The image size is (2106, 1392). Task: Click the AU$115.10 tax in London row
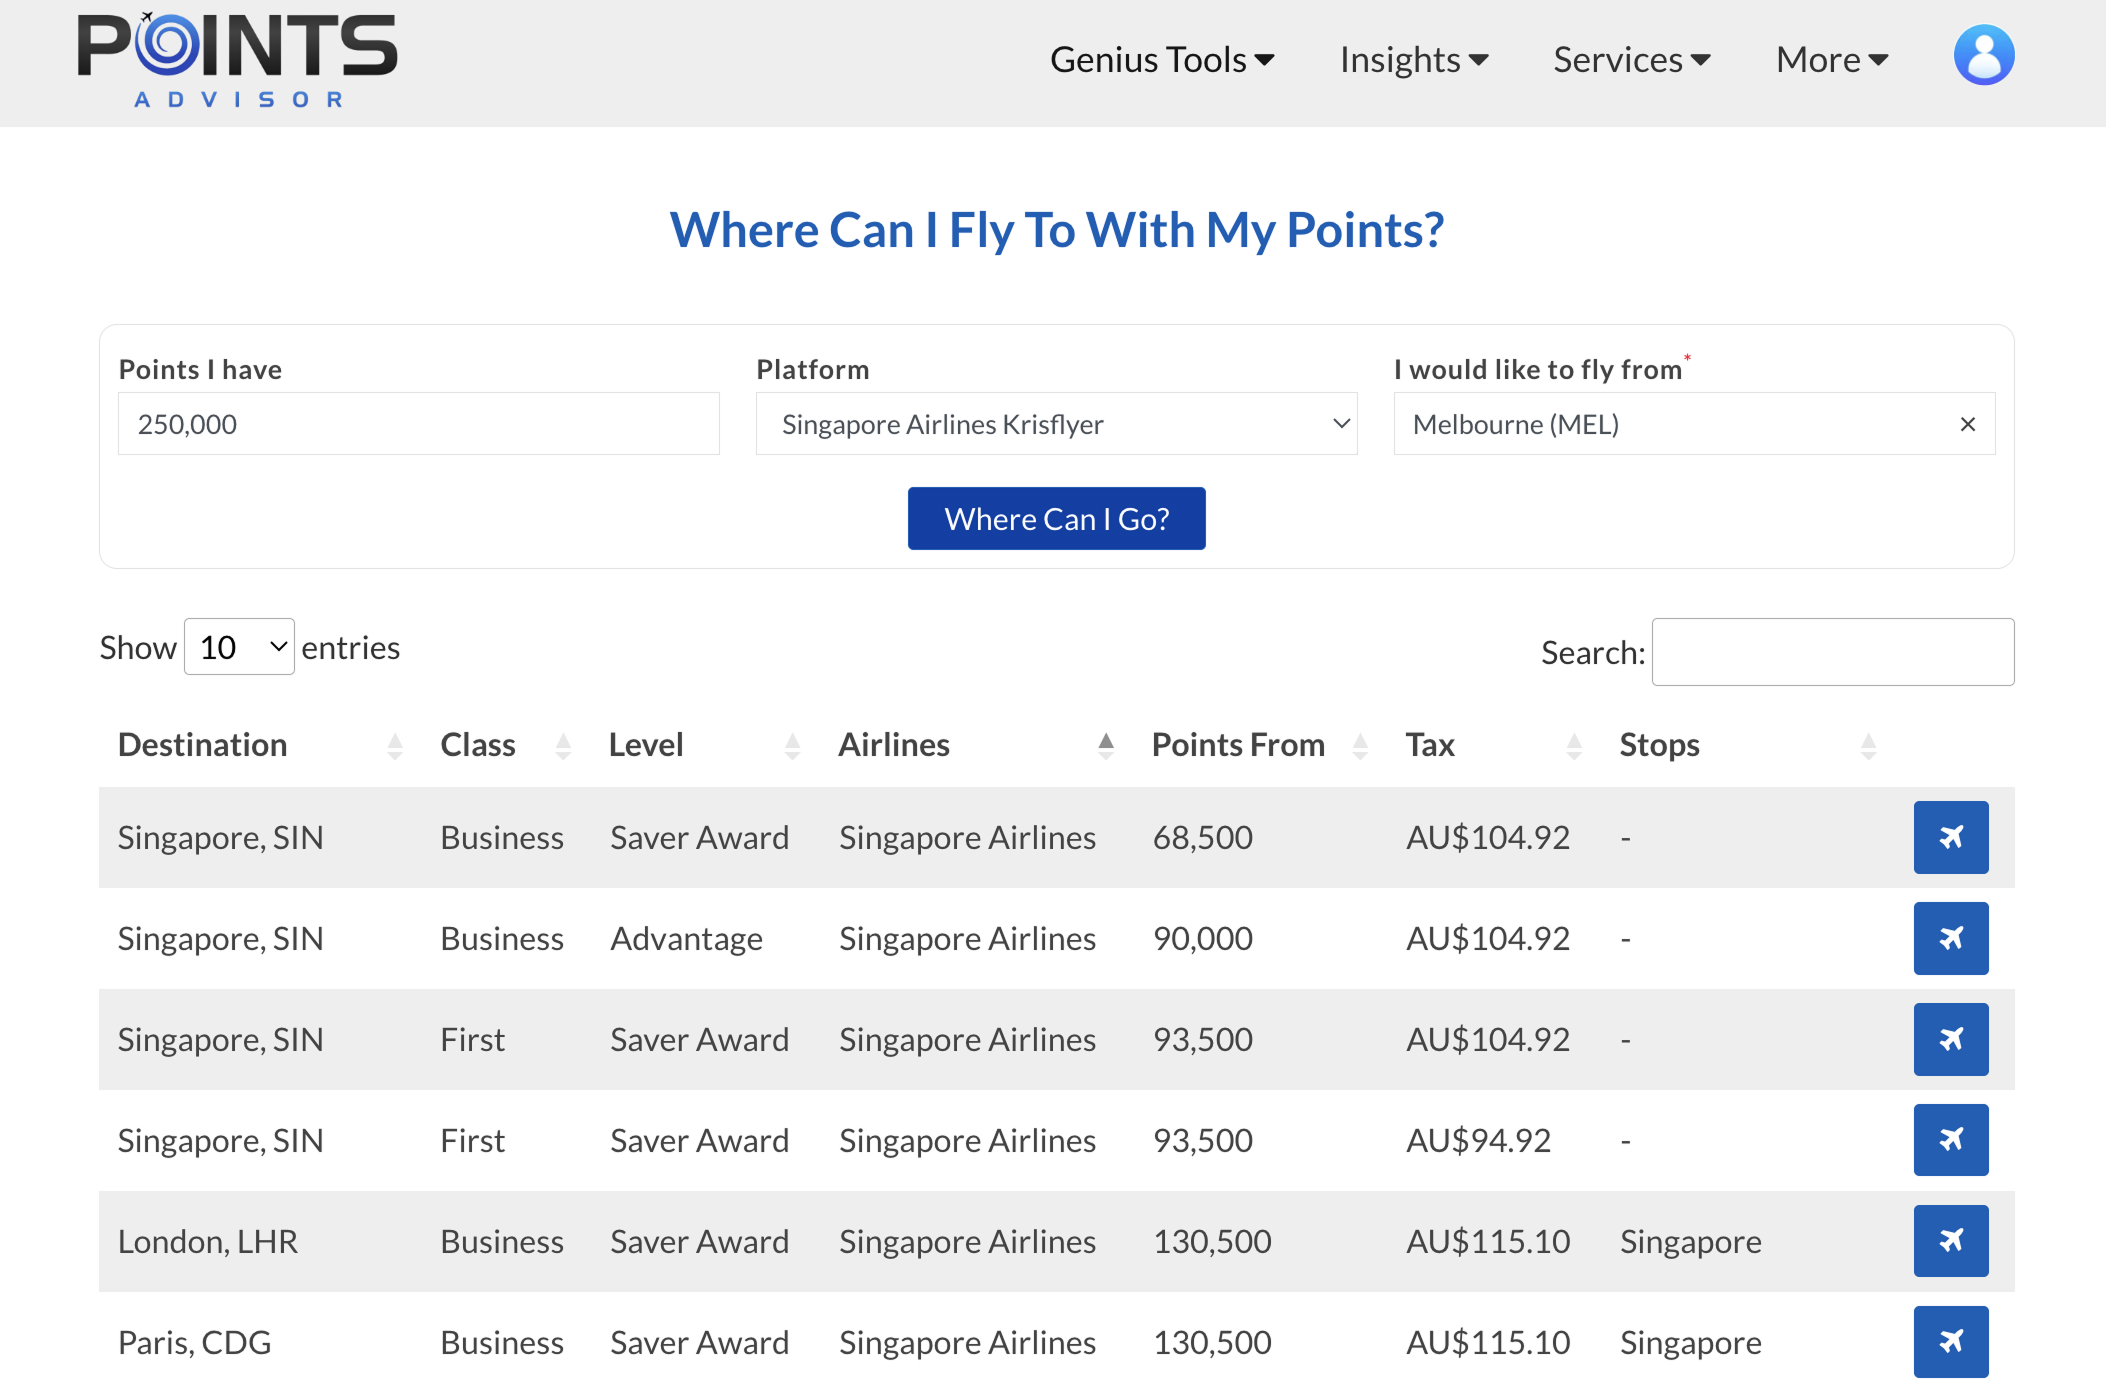pyautogui.click(x=1488, y=1241)
